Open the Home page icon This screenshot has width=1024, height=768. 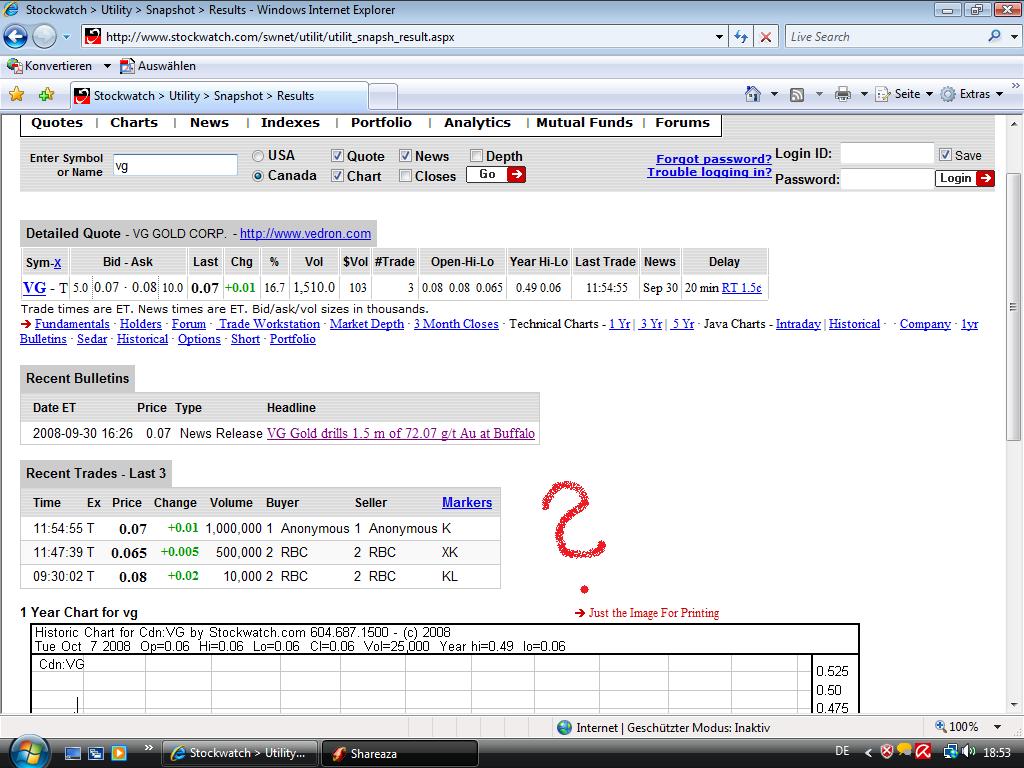pyautogui.click(x=753, y=92)
